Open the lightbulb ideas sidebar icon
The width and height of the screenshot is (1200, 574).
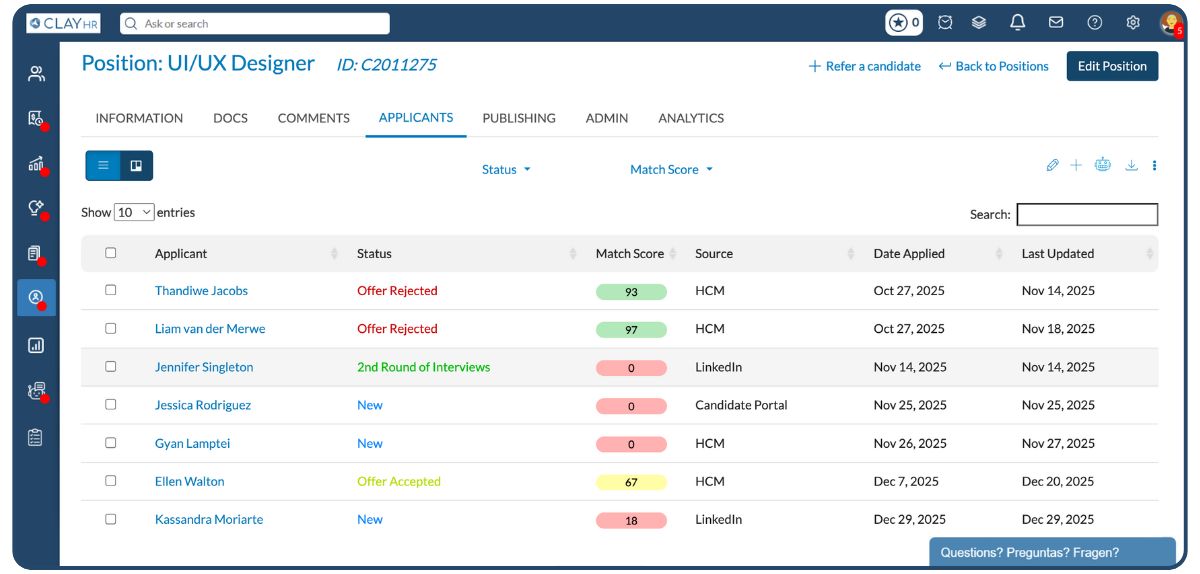[x=36, y=208]
